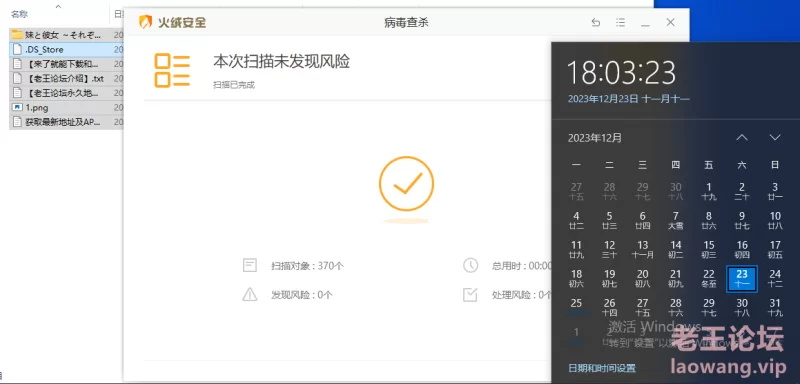This screenshot has height=384, width=800.
Task: Click the orange checkmark circle
Action: (406, 184)
